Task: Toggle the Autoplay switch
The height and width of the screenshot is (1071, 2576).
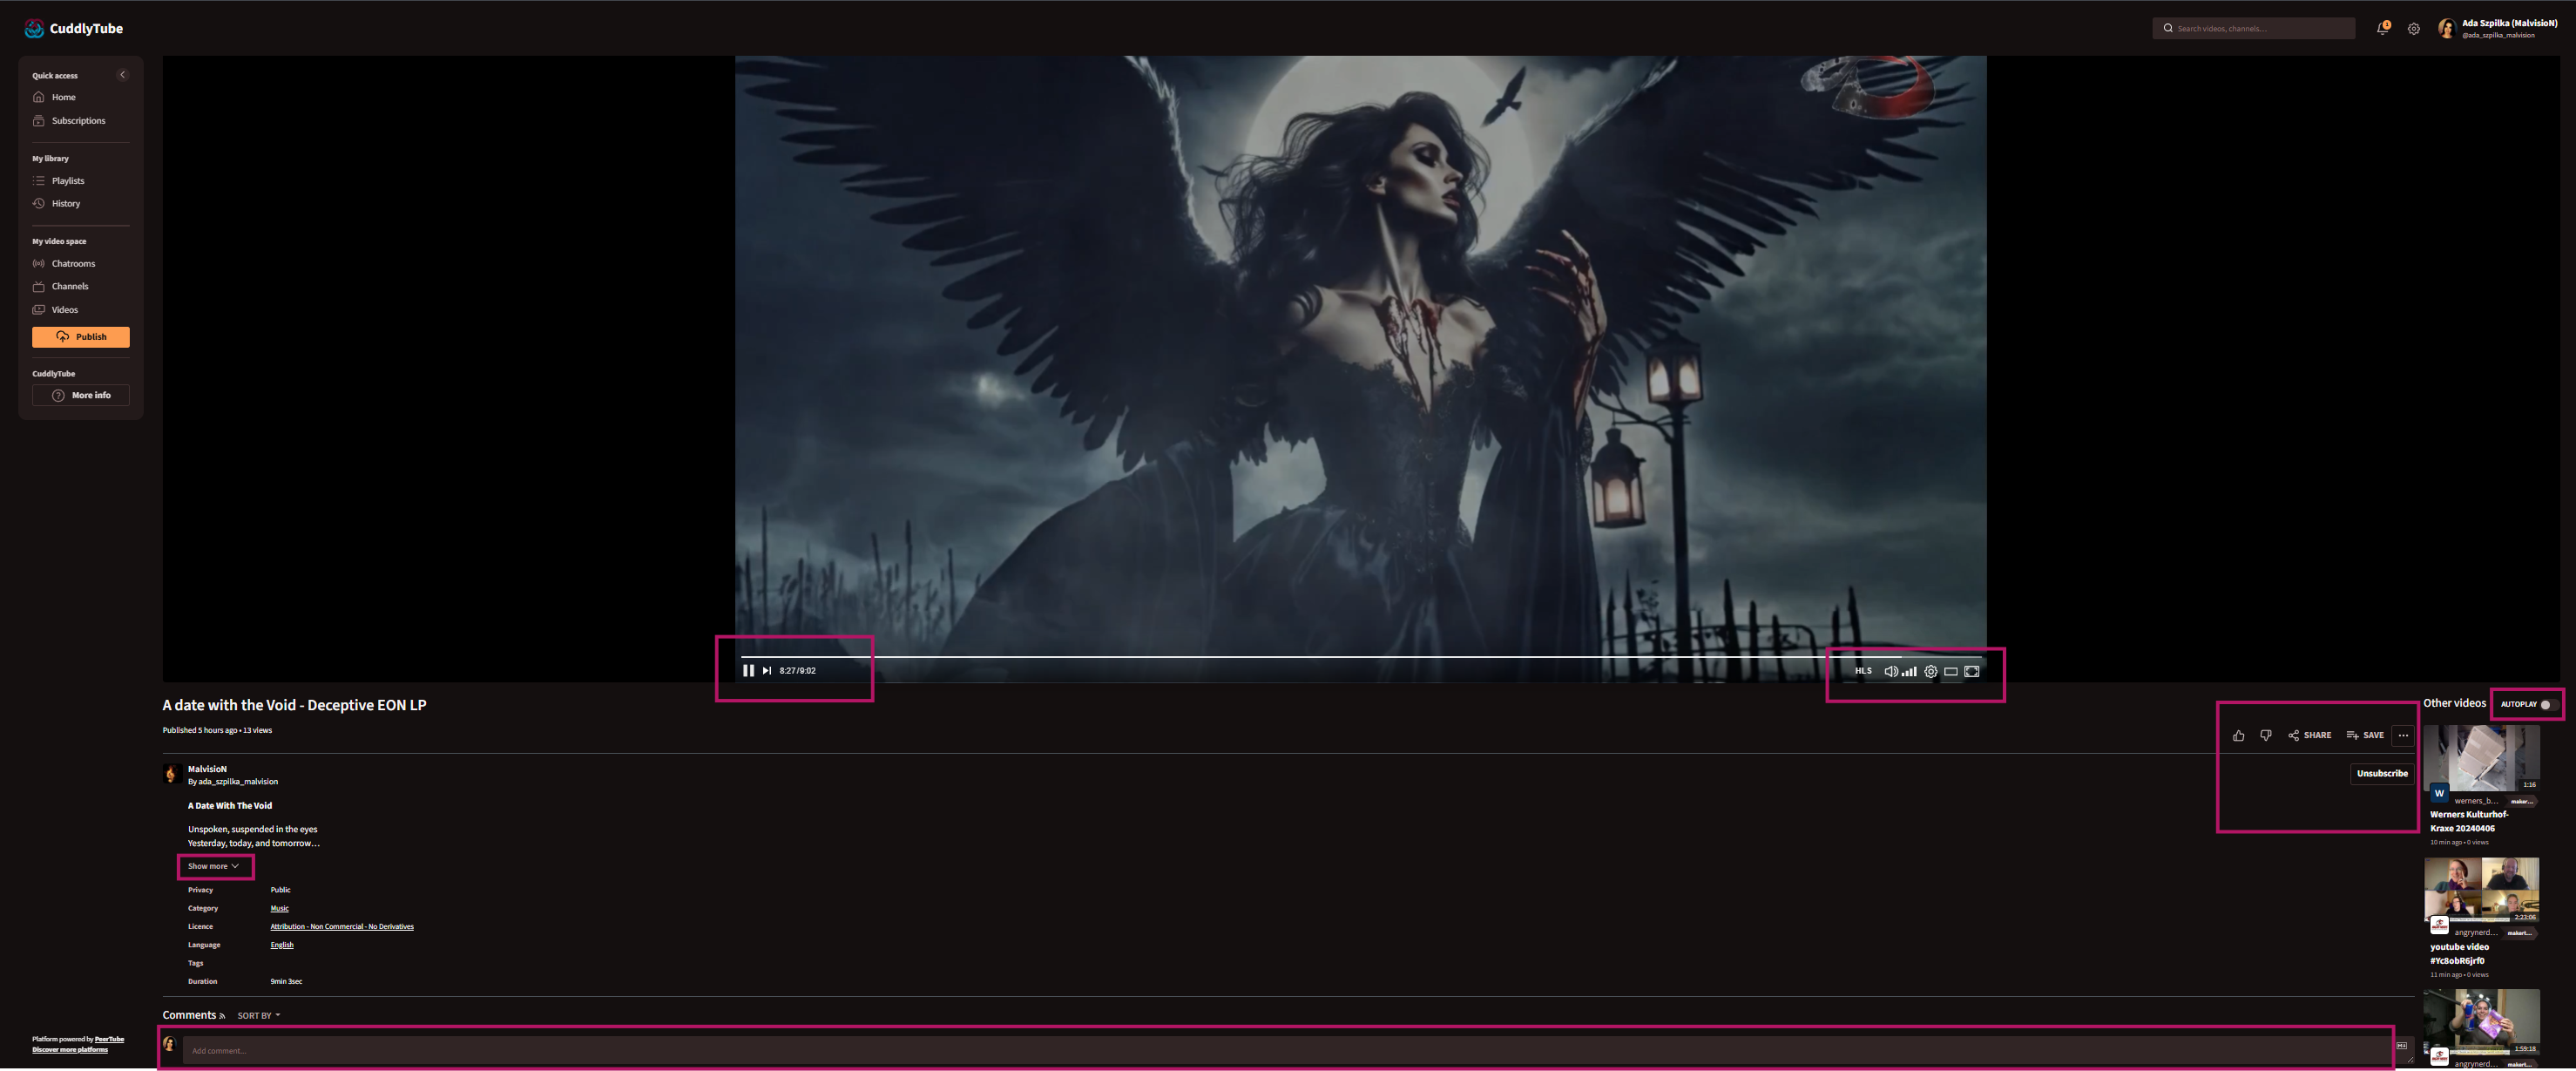Action: (x=2547, y=705)
